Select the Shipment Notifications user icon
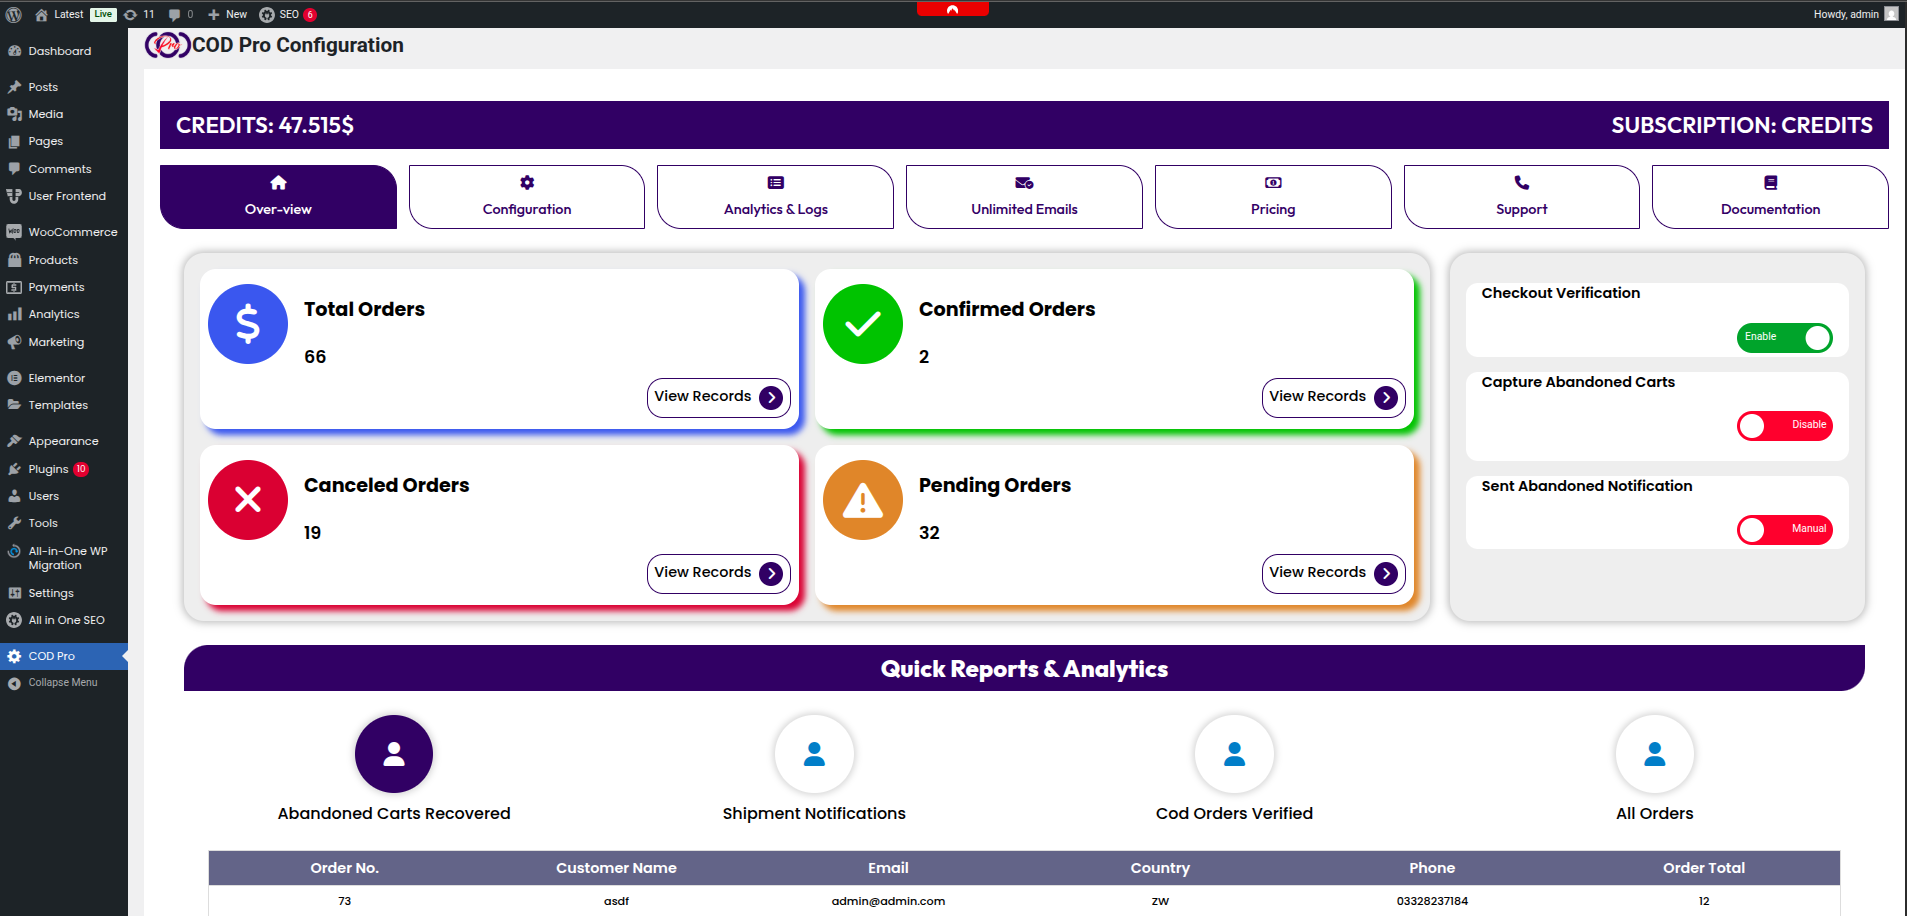This screenshot has width=1907, height=916. pos(814,754)
